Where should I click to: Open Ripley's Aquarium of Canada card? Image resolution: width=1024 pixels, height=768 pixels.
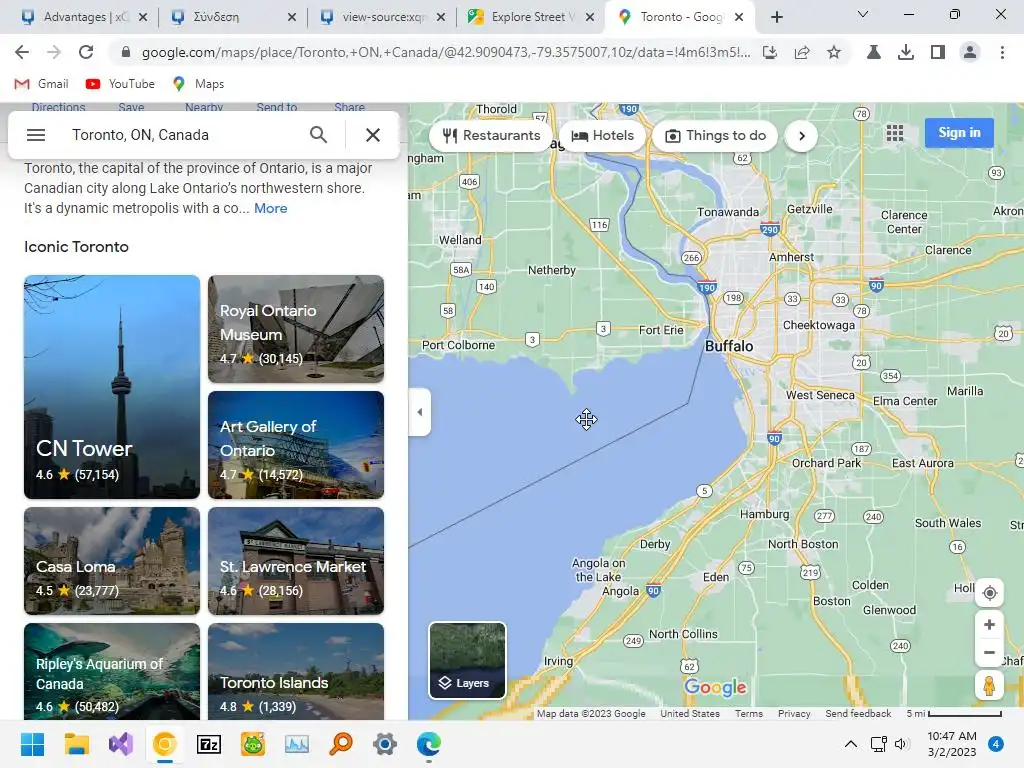[x=112, y=671]
